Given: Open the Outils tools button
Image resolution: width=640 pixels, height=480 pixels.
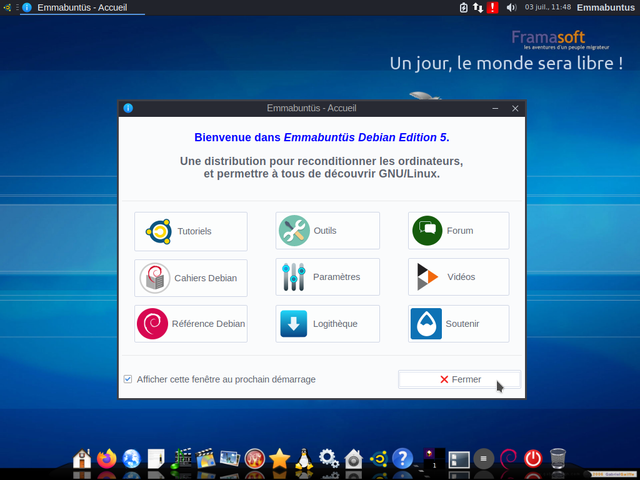Looking at the screenshot, I should coord(327,231).
